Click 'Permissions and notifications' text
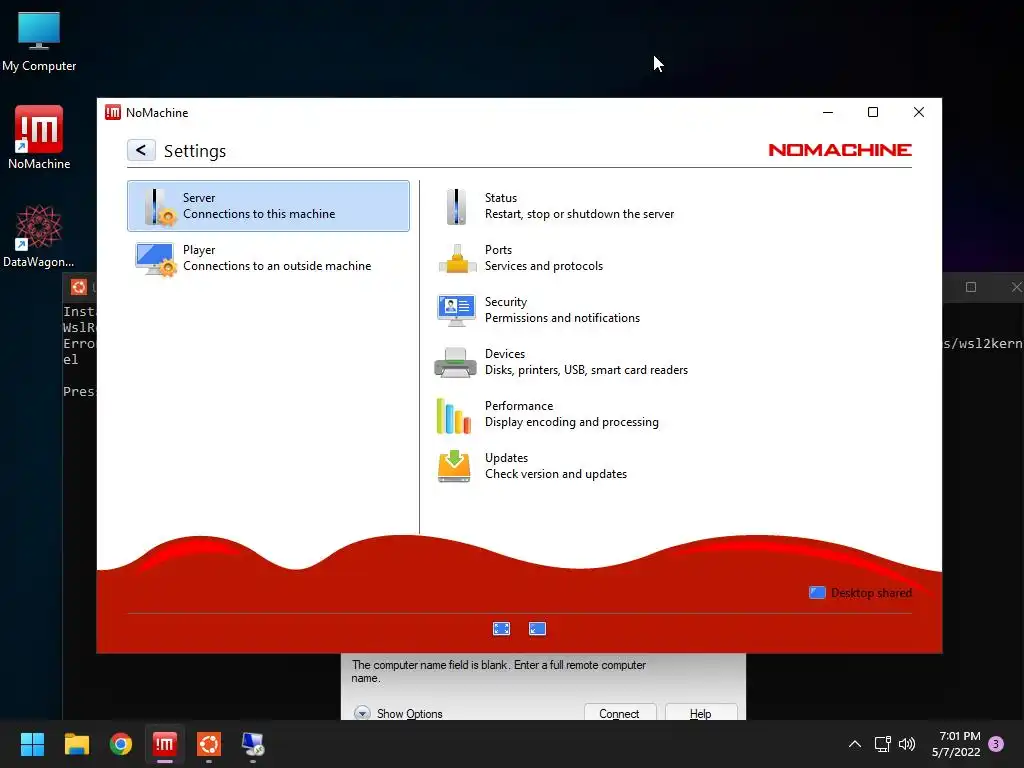The image size is (1024, 768). (562, 318)
